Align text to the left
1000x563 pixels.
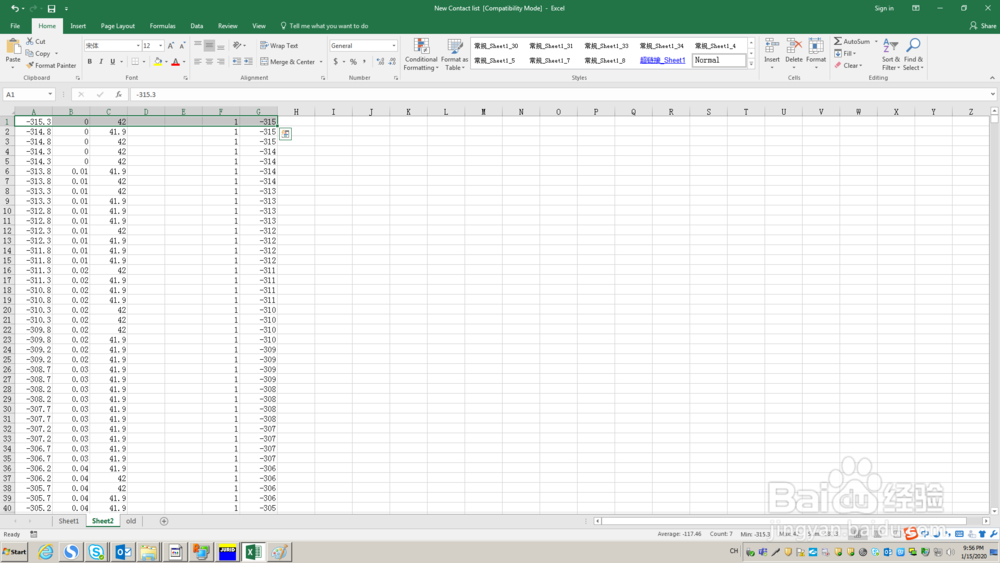[198, 62]
